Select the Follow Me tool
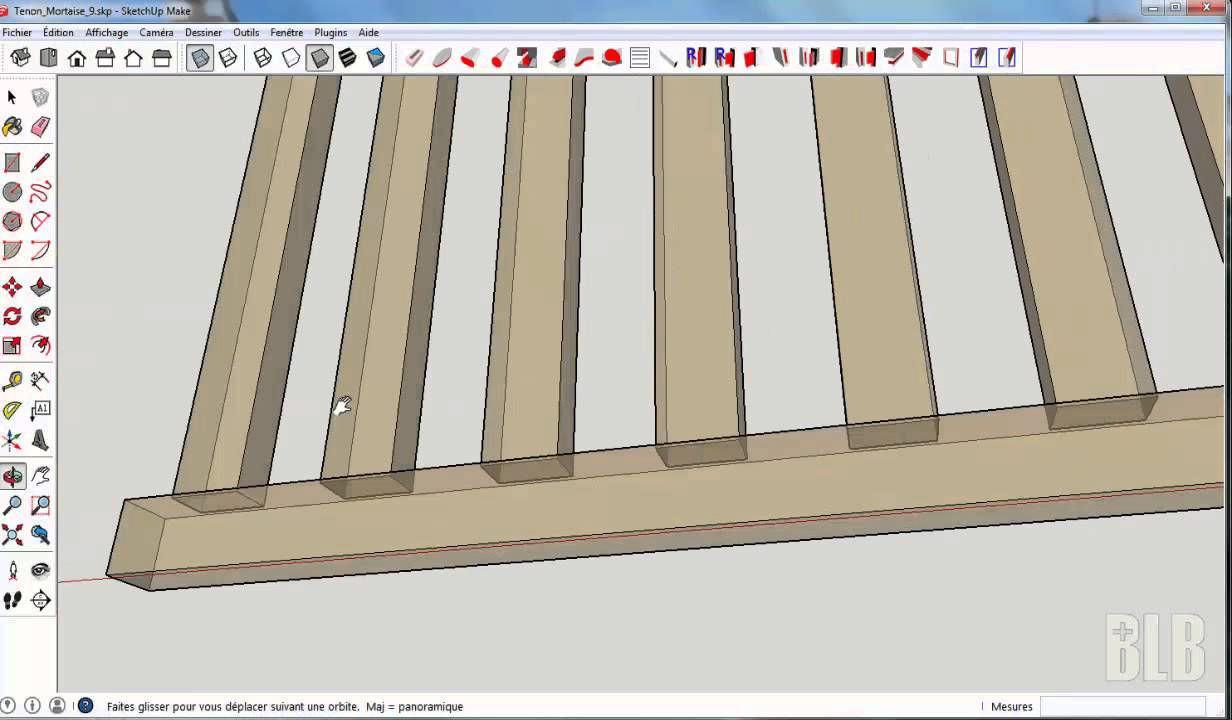Viewport: 1232px width, 720px height. coord(40,317)
